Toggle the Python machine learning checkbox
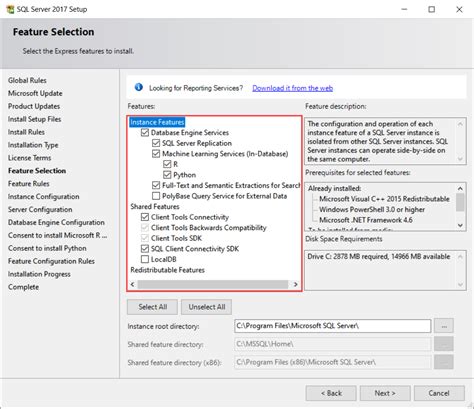The width and height of the screenshot is (474, 409). [167, 175]
